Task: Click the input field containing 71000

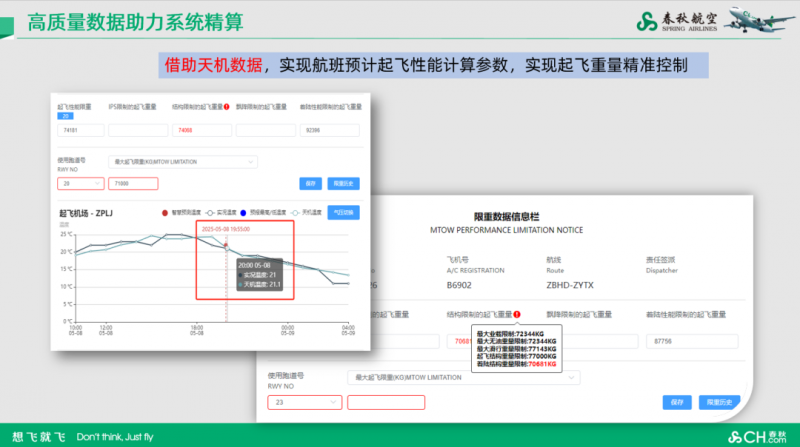Action: click(133, 183)
